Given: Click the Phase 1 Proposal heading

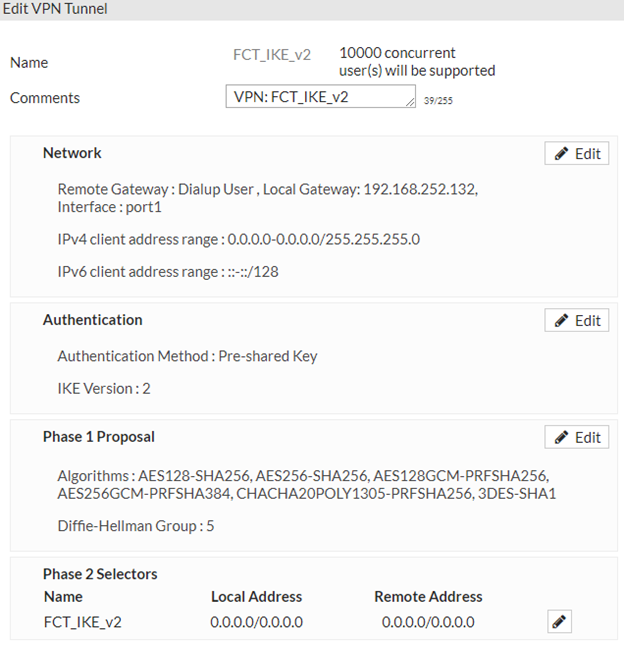Looking at the screenshot, I should pyautogui.click(x=98, y=437).
